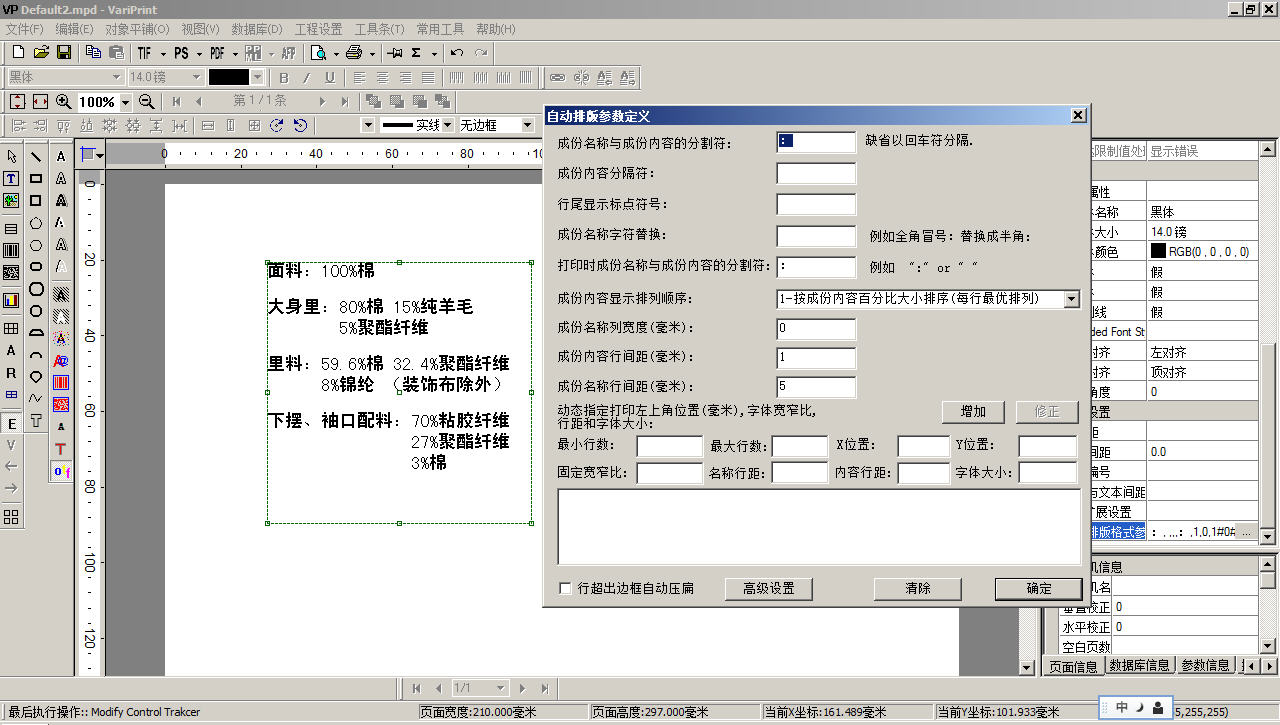Click the link chain icon
1280x725 pixels.
(x=558, y=77)
